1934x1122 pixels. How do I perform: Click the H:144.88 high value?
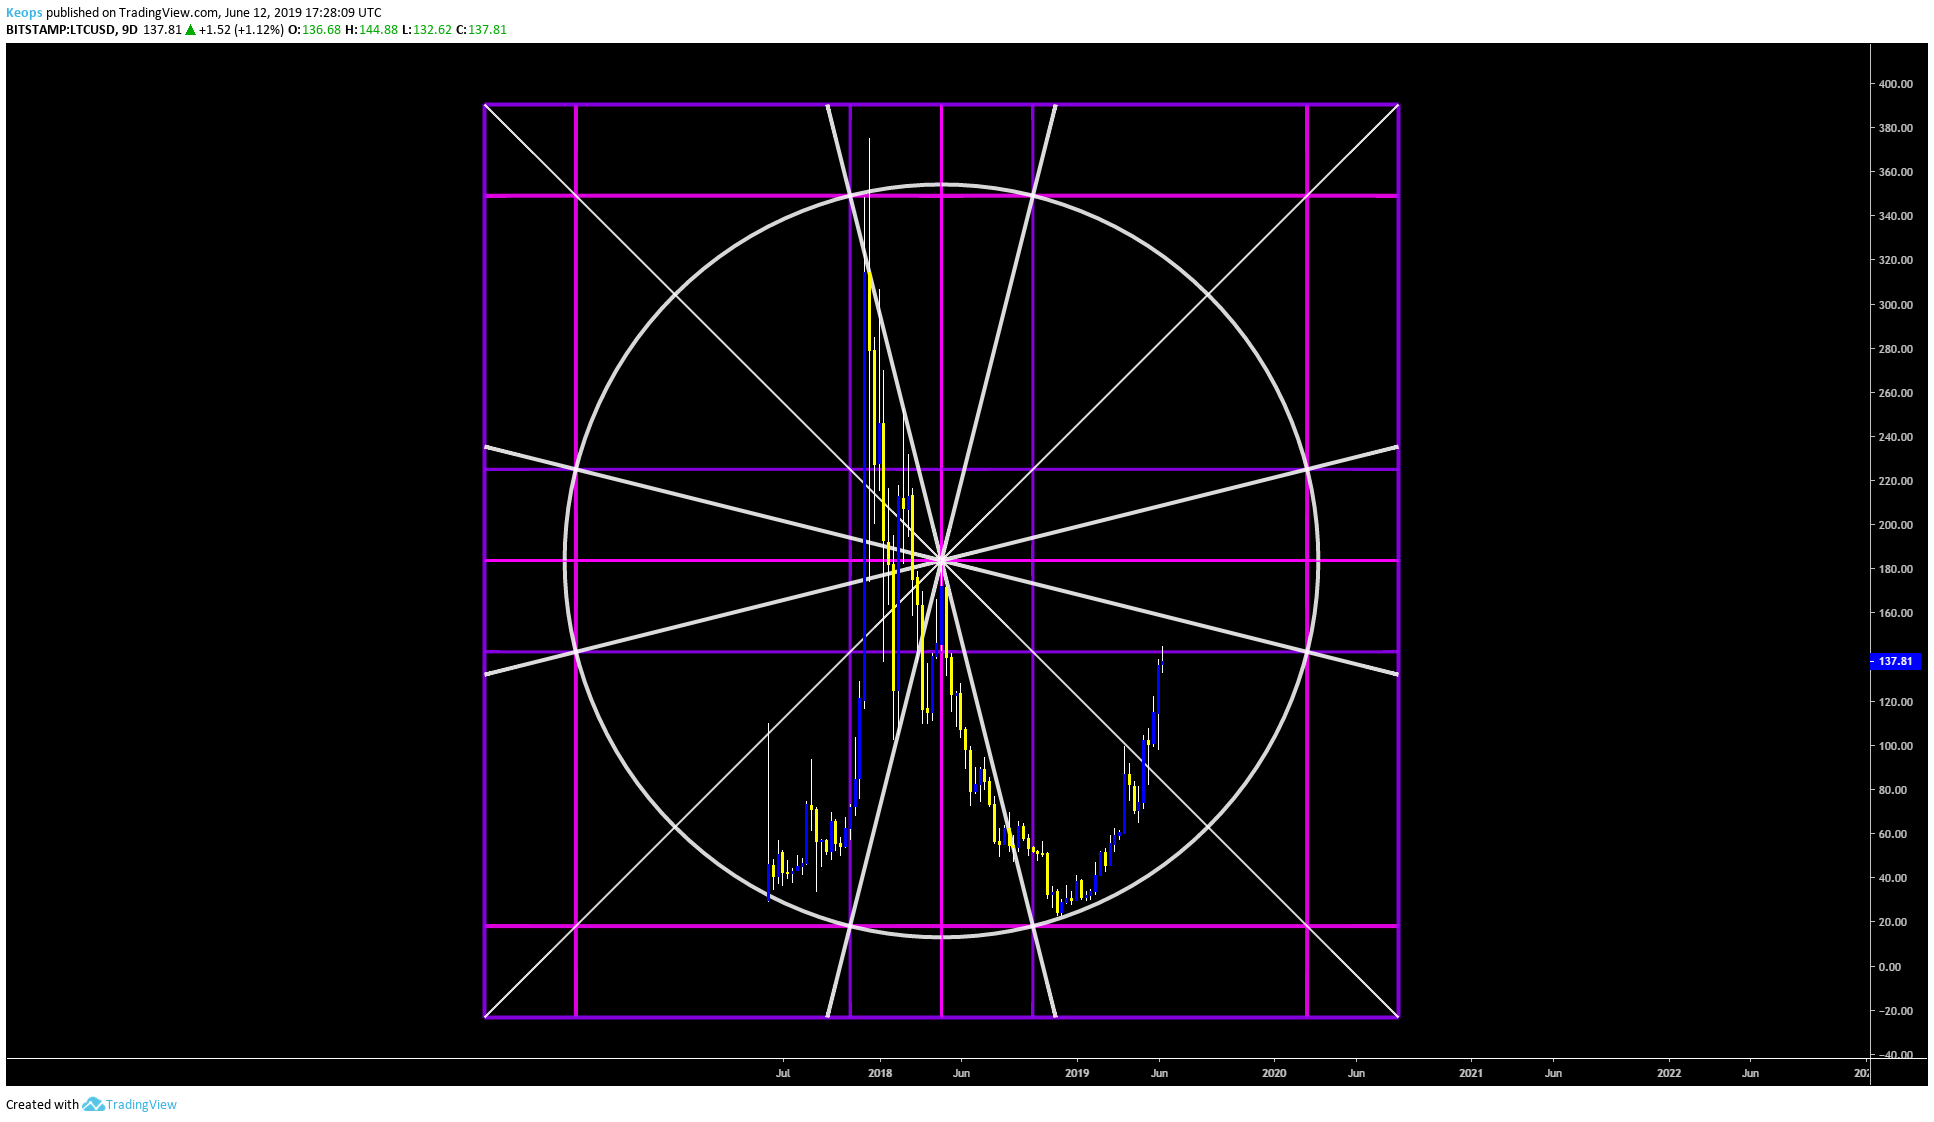click(371, 30)
